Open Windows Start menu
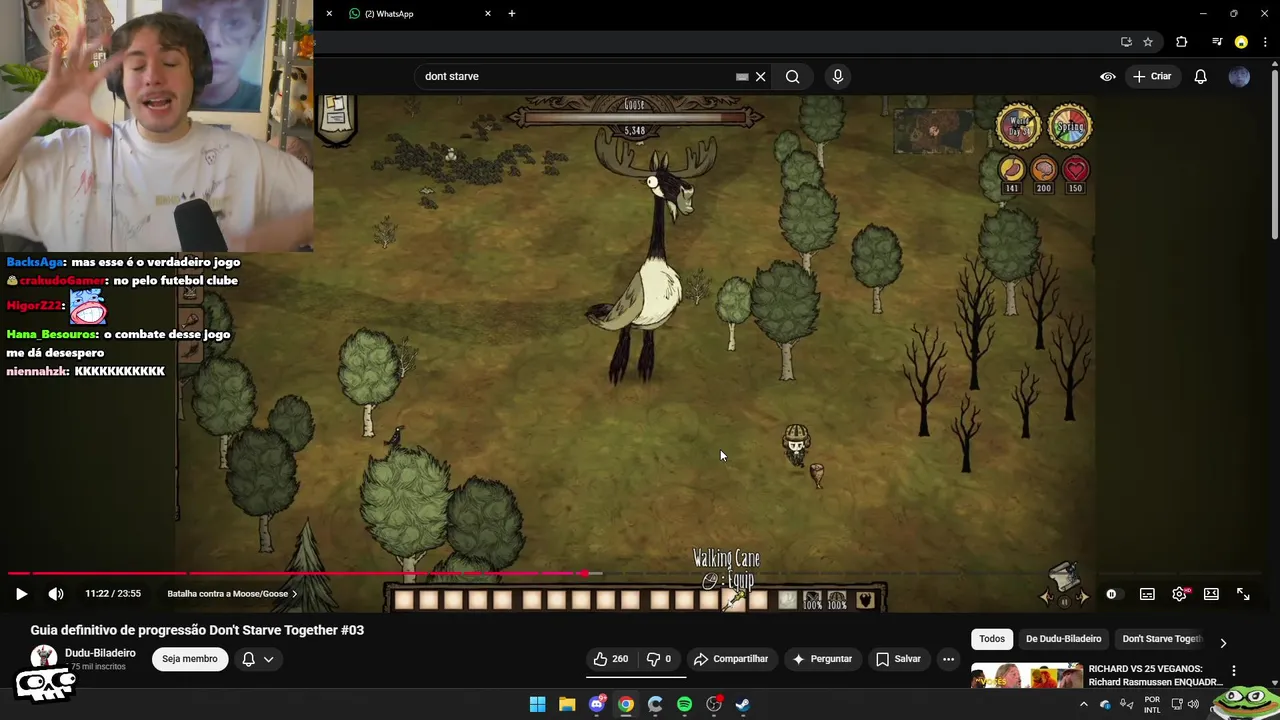The width and height of the screenshot is (1280, 720). 537,704
